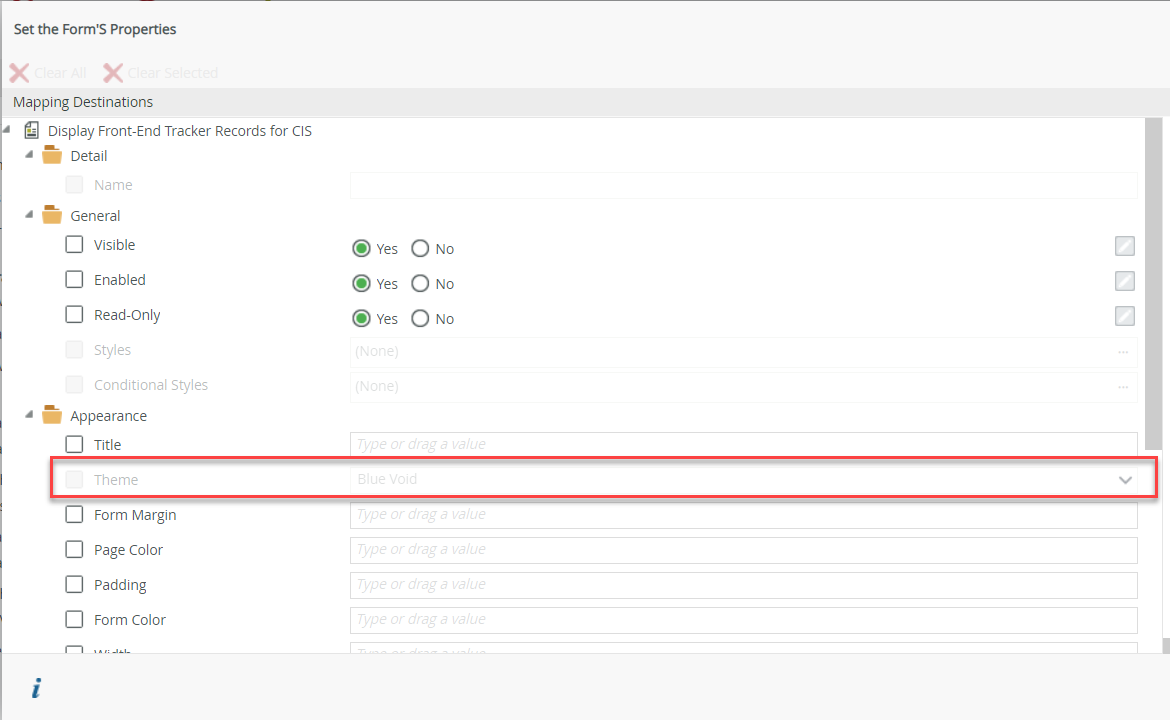Click the Form Color value input field
This screenshot has height=720, width=1170.
pos(743,620)
